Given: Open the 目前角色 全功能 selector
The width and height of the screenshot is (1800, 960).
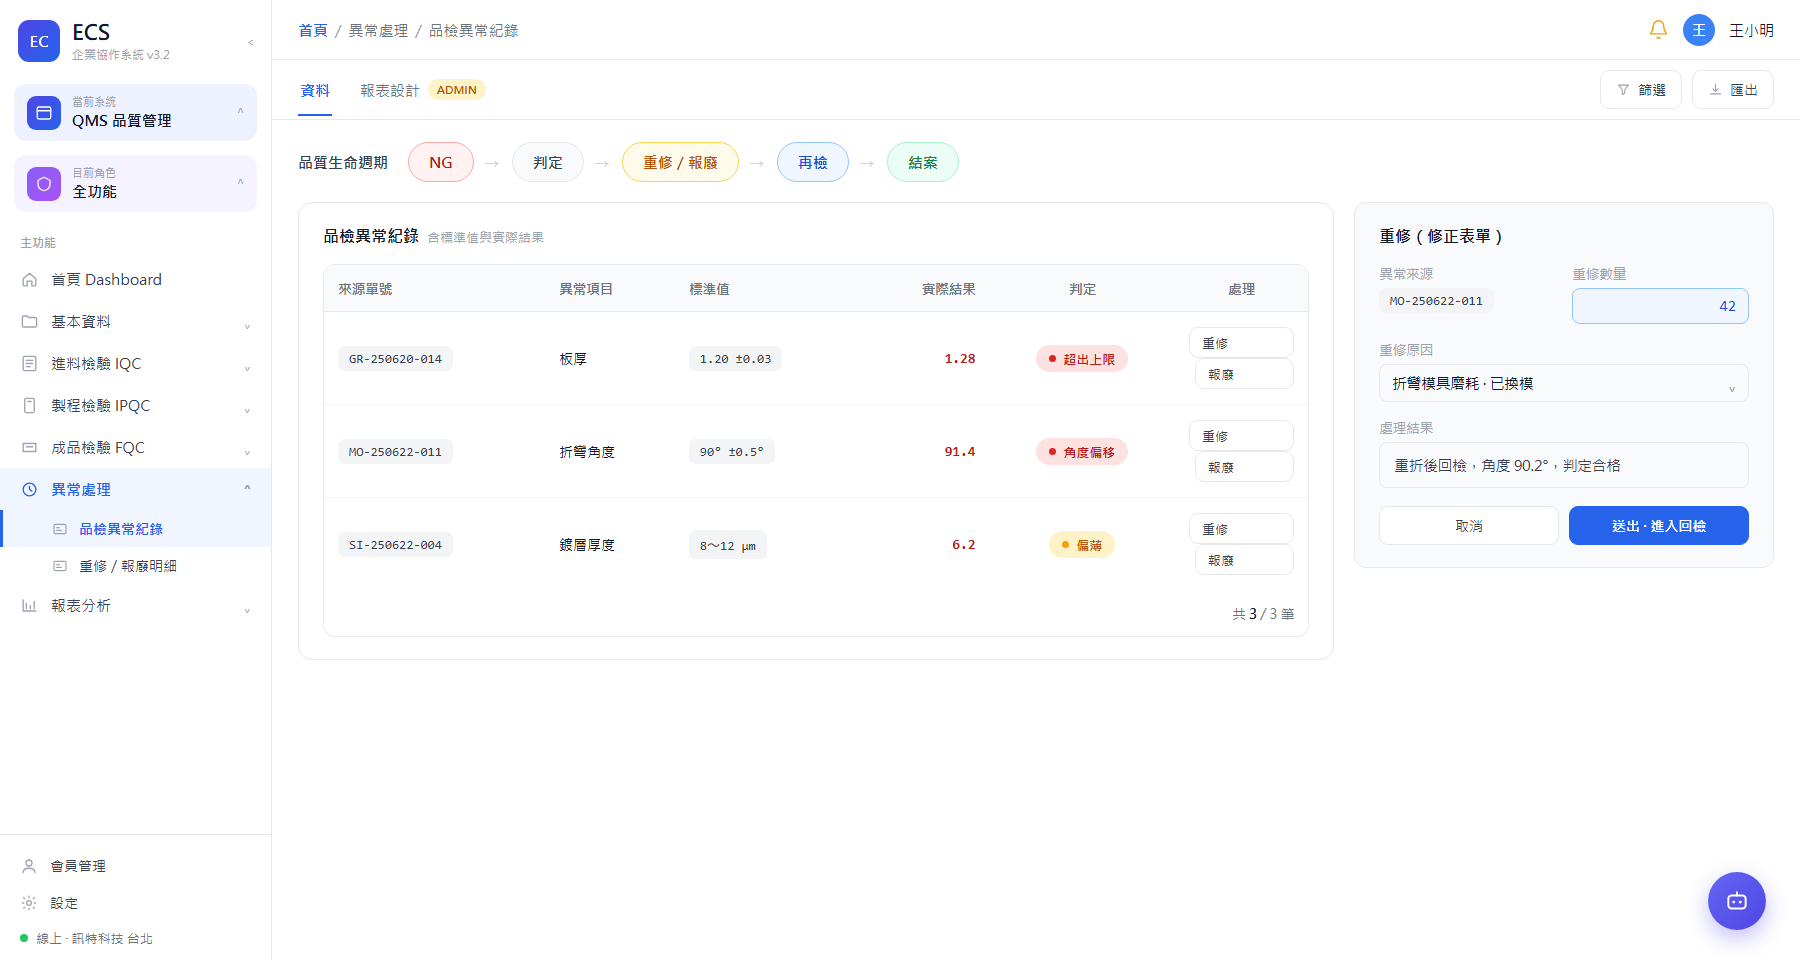Looking at the screenshot, I should [135, 184].
